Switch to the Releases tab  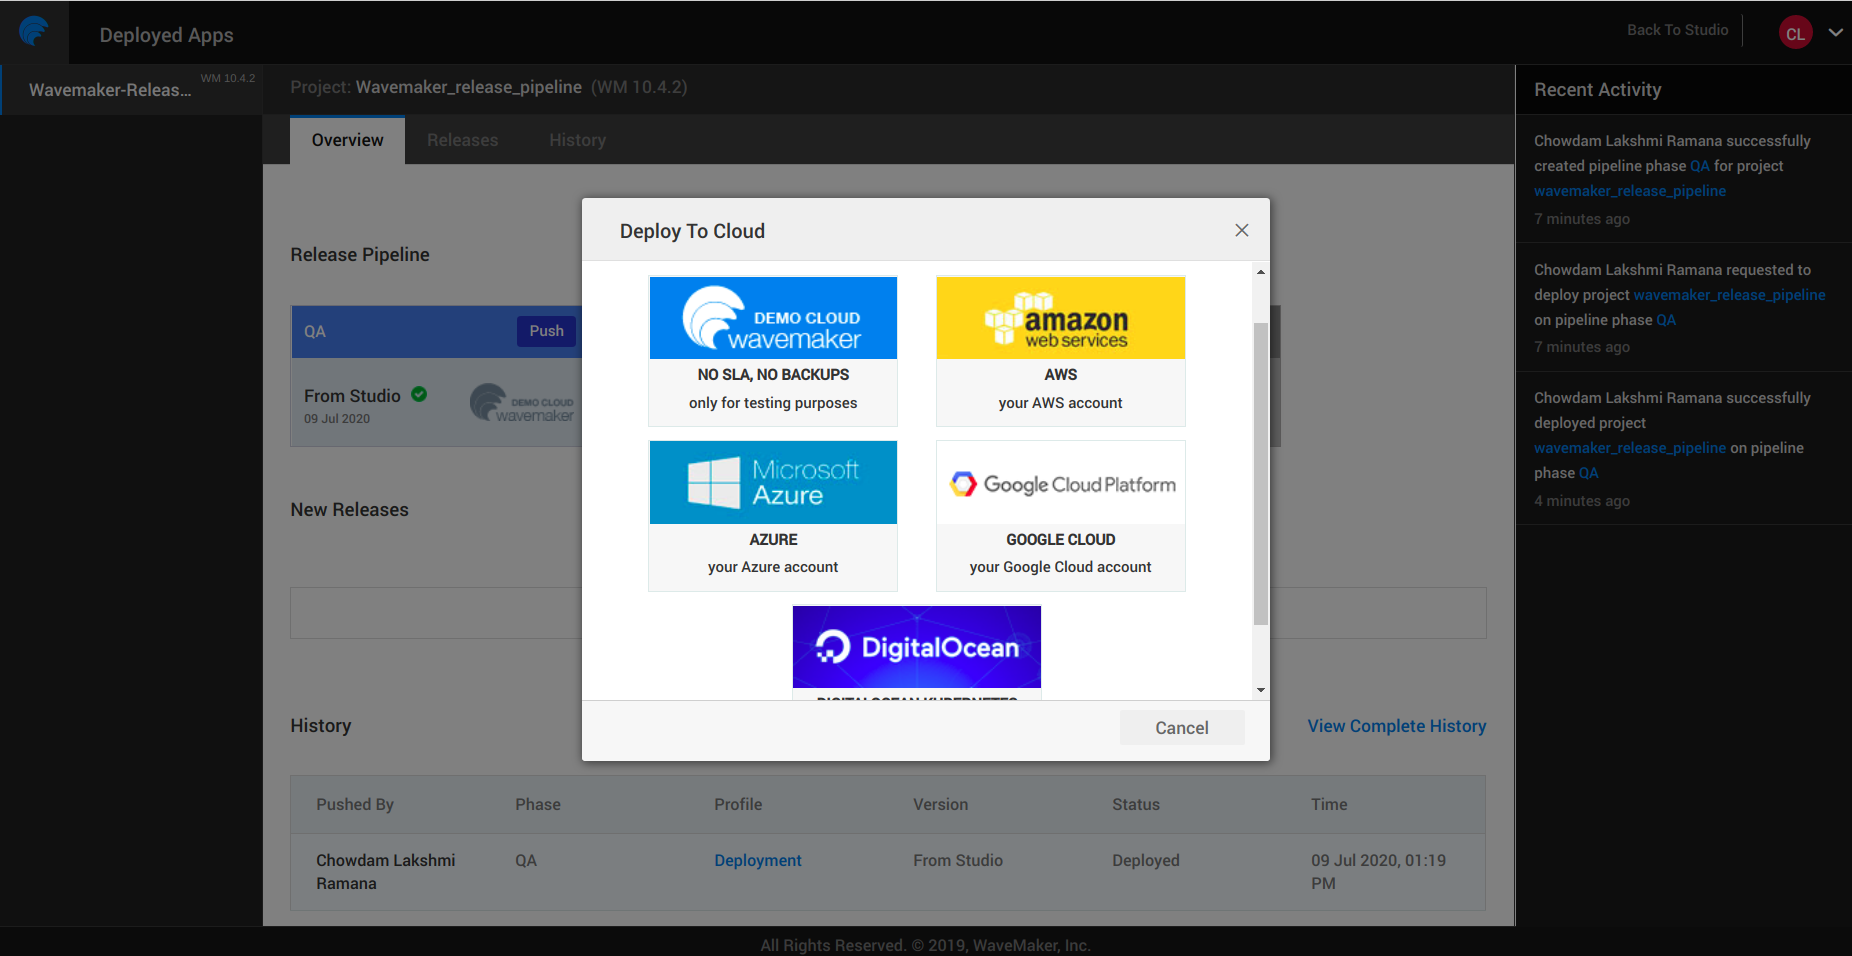point(462,140)
